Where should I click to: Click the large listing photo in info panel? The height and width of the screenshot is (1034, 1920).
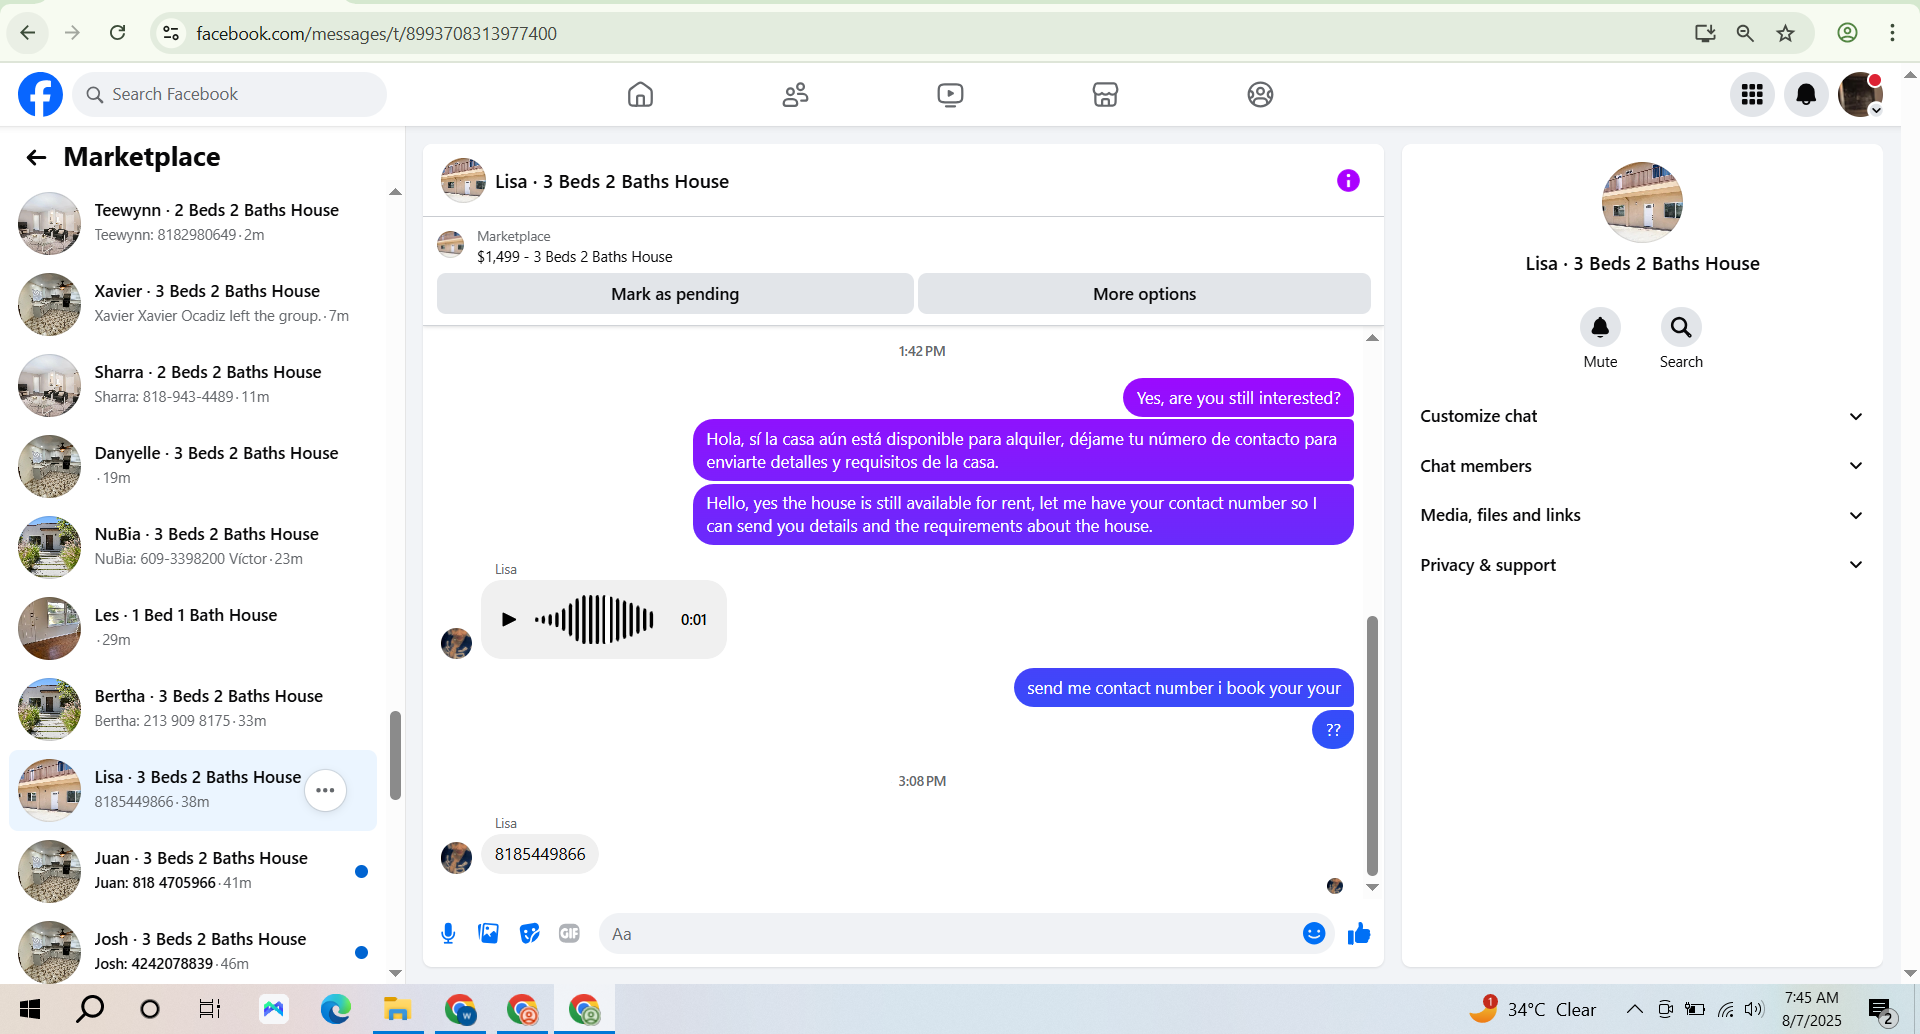(1642, 202)
